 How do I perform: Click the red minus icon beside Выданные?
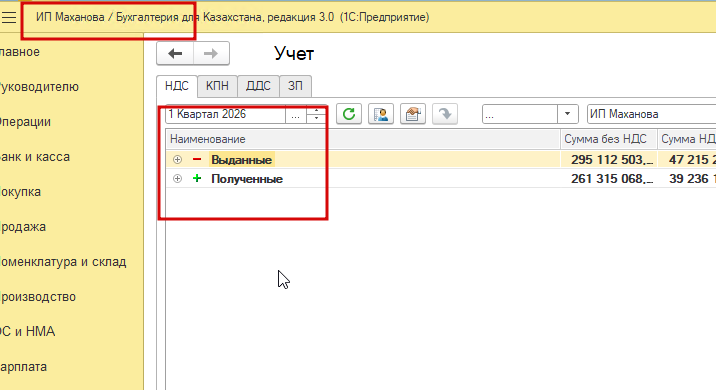197,159
